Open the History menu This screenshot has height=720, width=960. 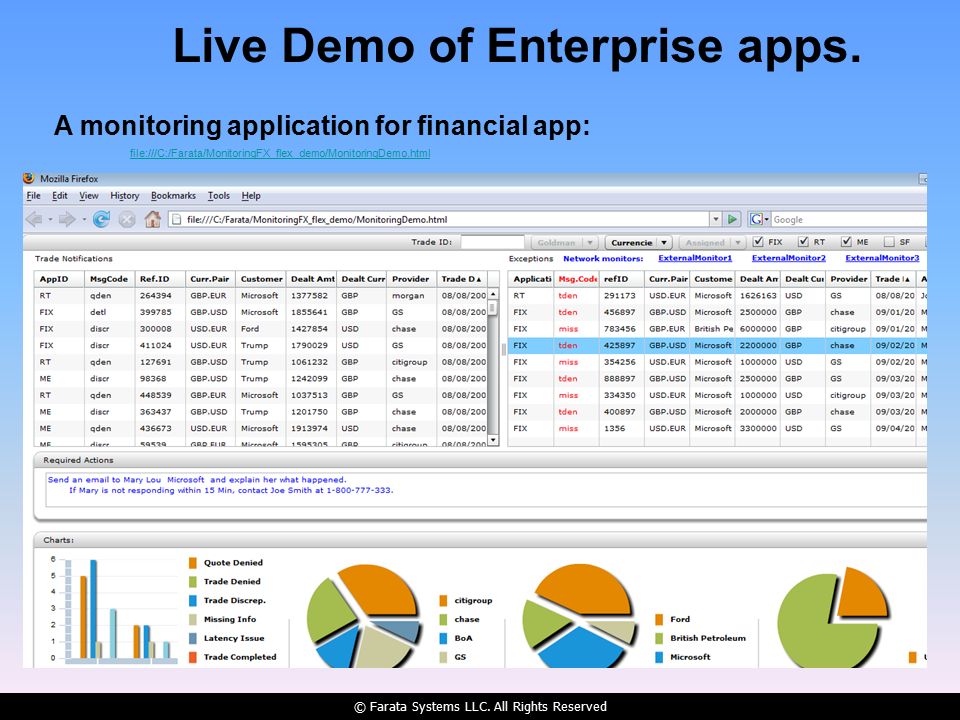click(x=124, y=196)
